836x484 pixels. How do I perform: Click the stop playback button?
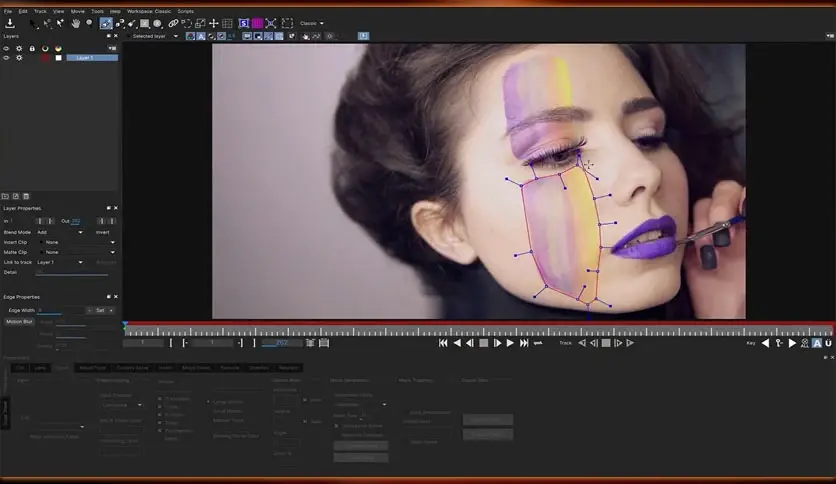click(483, 343)
